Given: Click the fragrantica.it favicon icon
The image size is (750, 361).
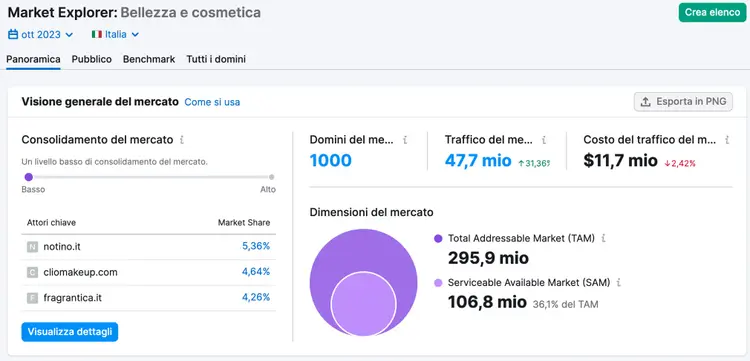Looking at the screenshot, I should (32, 298).
